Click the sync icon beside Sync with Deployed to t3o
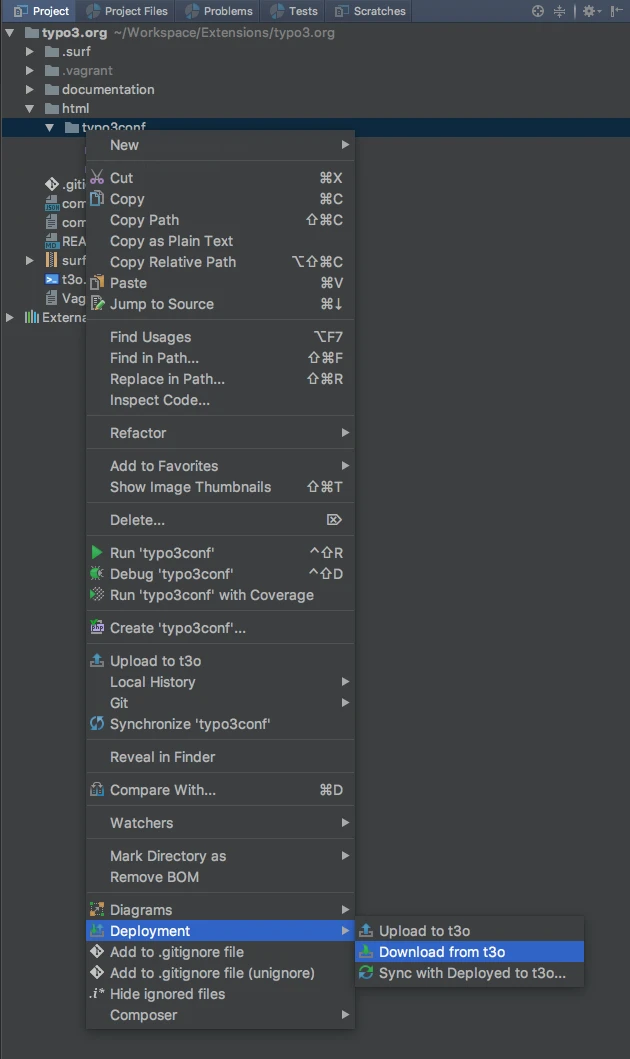 pos(366,973)
